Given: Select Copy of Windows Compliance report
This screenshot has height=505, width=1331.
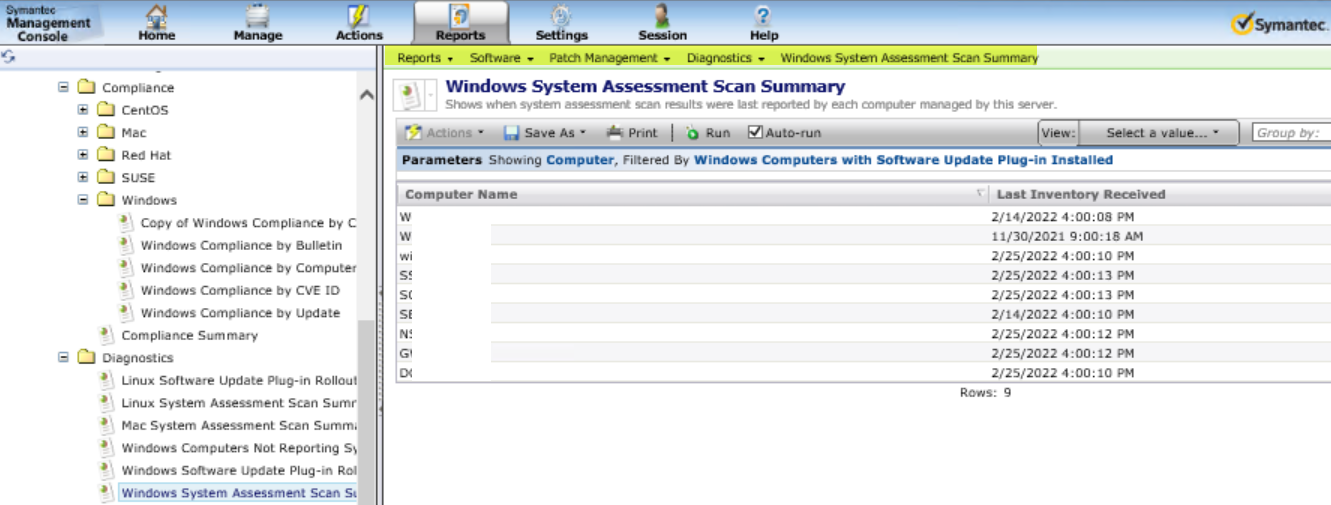Looking at the screenshot, I should (248, 223).
